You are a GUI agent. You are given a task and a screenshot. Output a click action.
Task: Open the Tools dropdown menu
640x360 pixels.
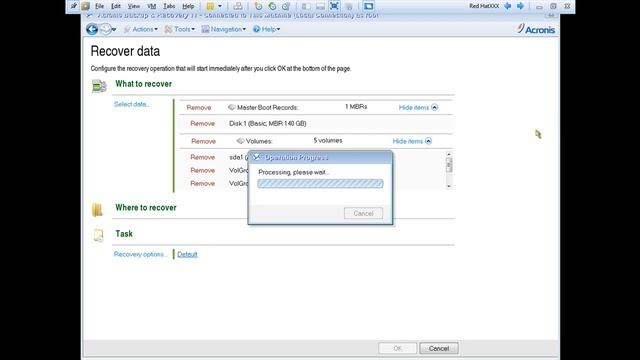tap(180, 29)
